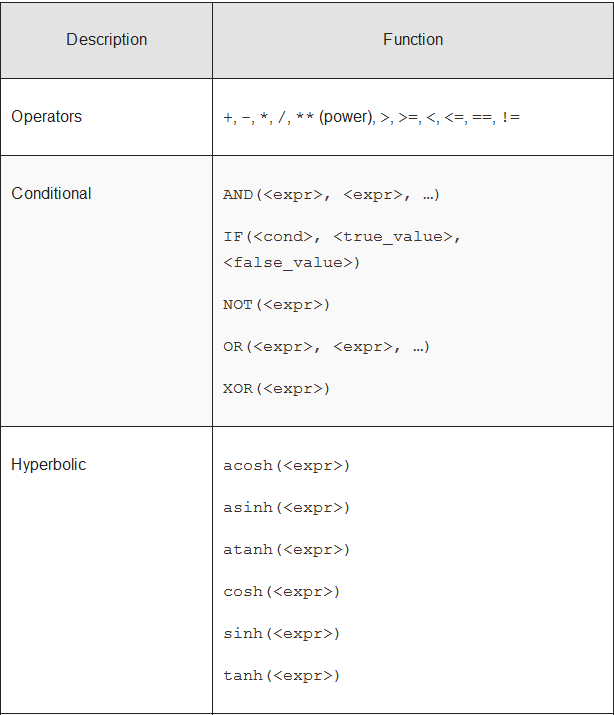The width and height of the screenshot is (614, 715).
Task: Select the sinh(<expr>) function
Action: (x=281, y=634)
